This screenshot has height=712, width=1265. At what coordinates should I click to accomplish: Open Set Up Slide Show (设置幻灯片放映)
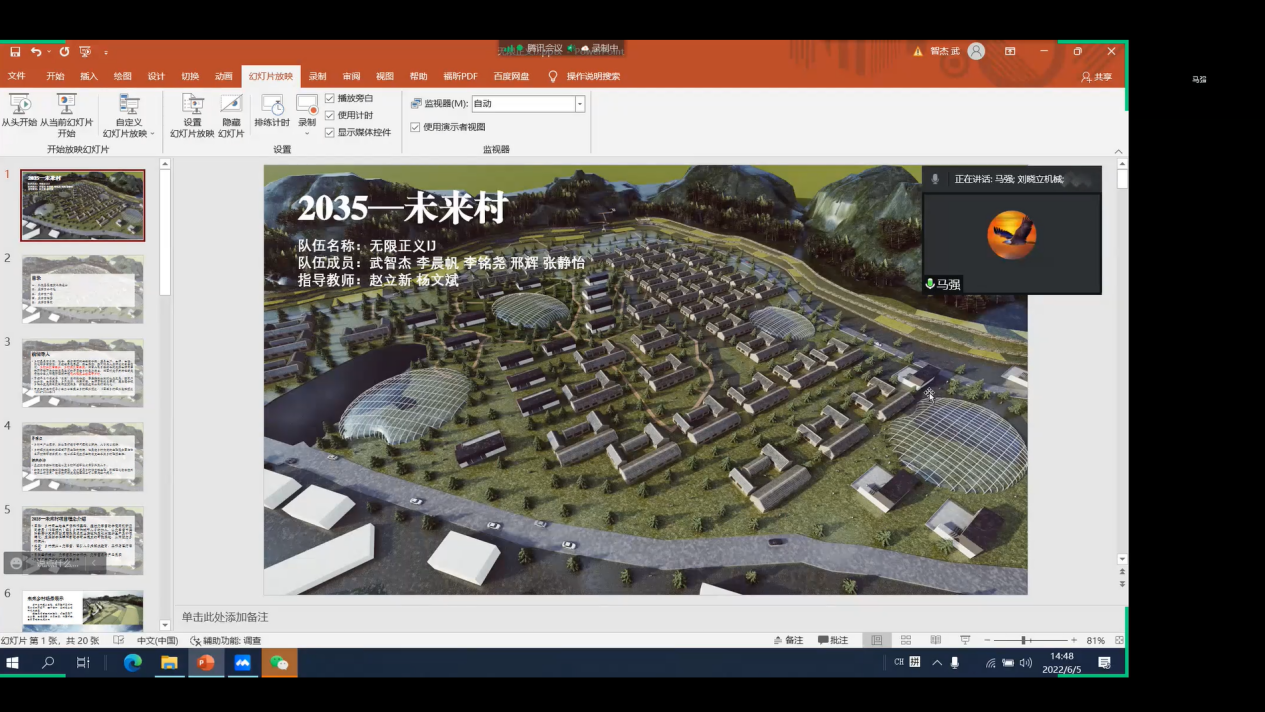click(192, 110)
